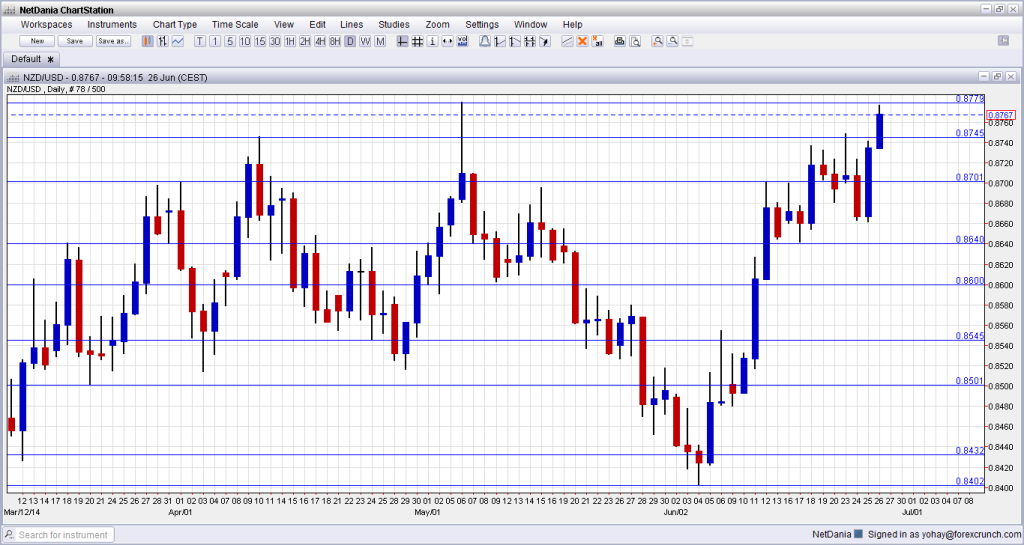
Task: Switch to 10 minute time scale
Action: [245, 41]
